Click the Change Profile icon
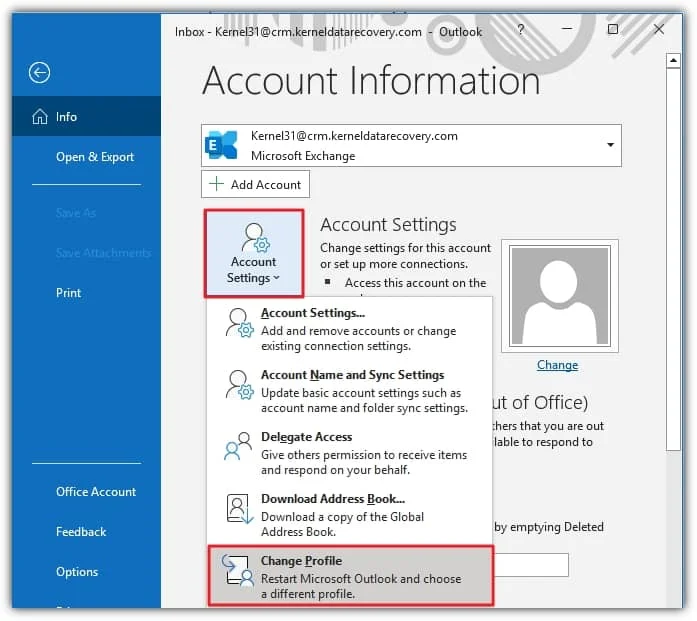The height and width of the screenshot is (621, 697). point(238,571)
